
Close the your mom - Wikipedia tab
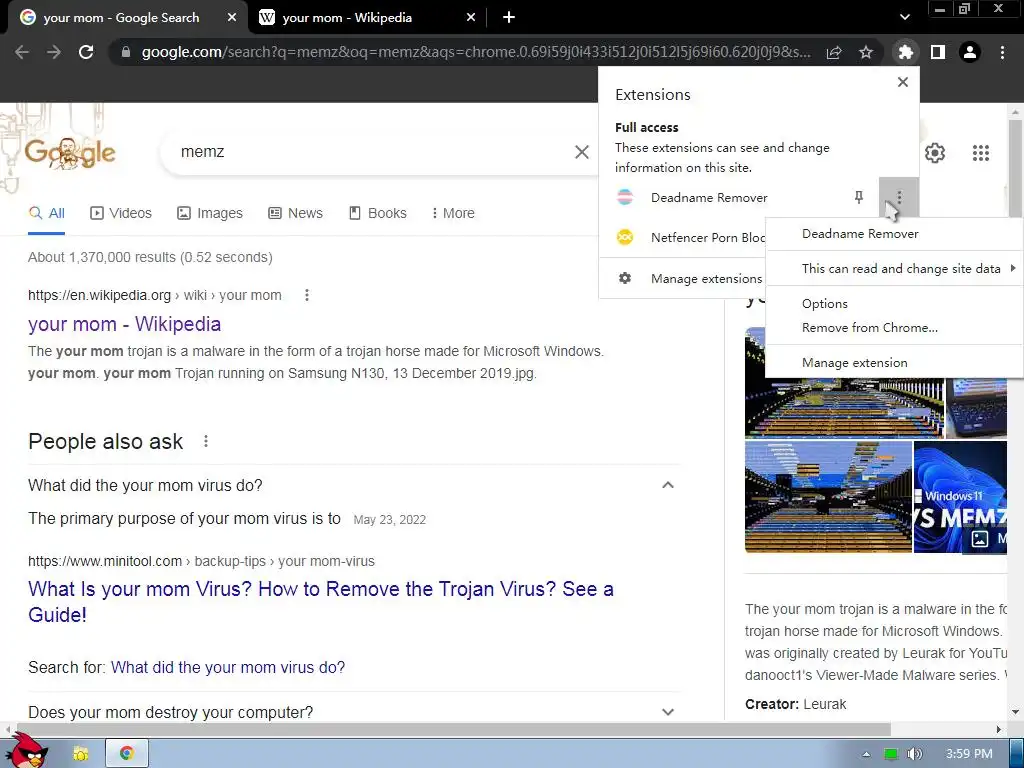point(471,18)
